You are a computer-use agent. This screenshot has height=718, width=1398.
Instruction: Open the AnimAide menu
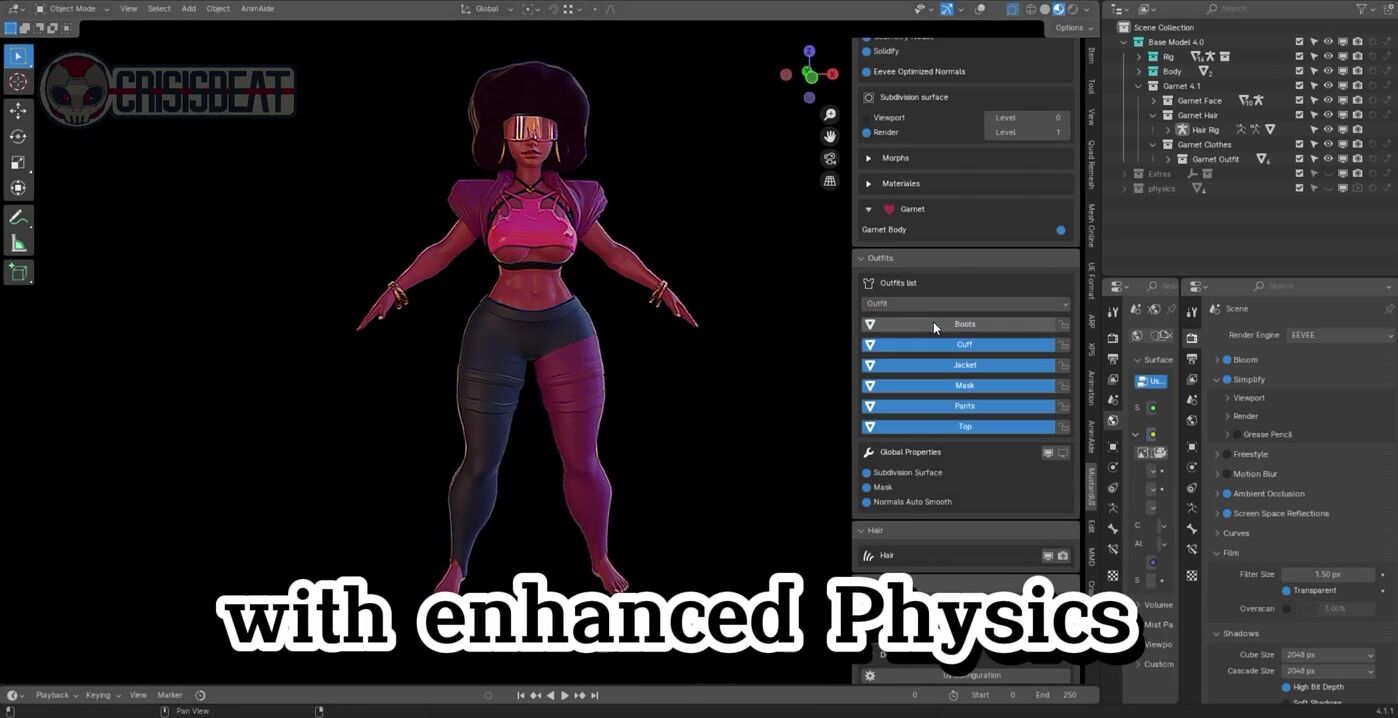pyautogui.click(x=257, y=9)
